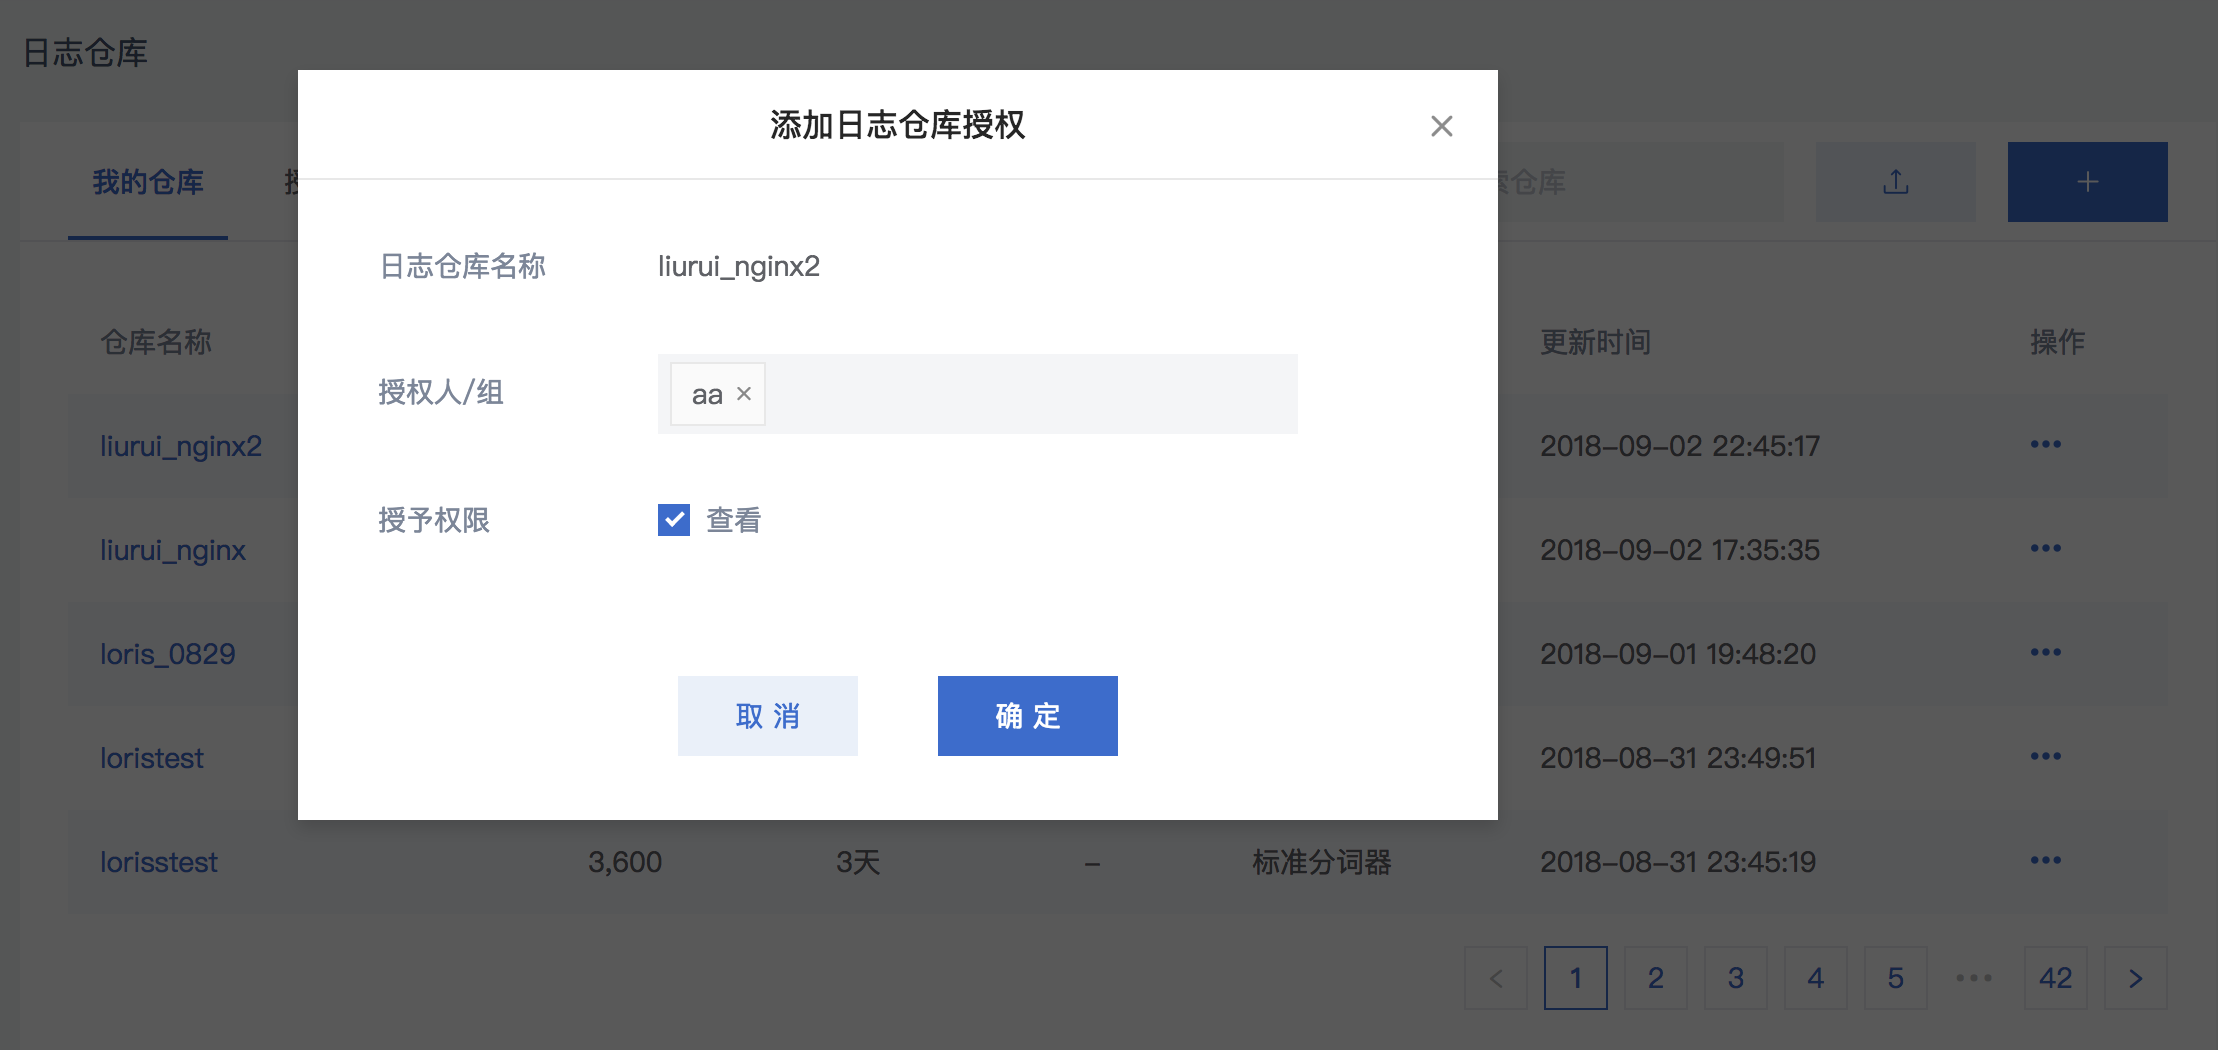The width and height of the screenshot is (2218, 1050).
Task: Open the liurui_nginx repository link
Action: 173,550
